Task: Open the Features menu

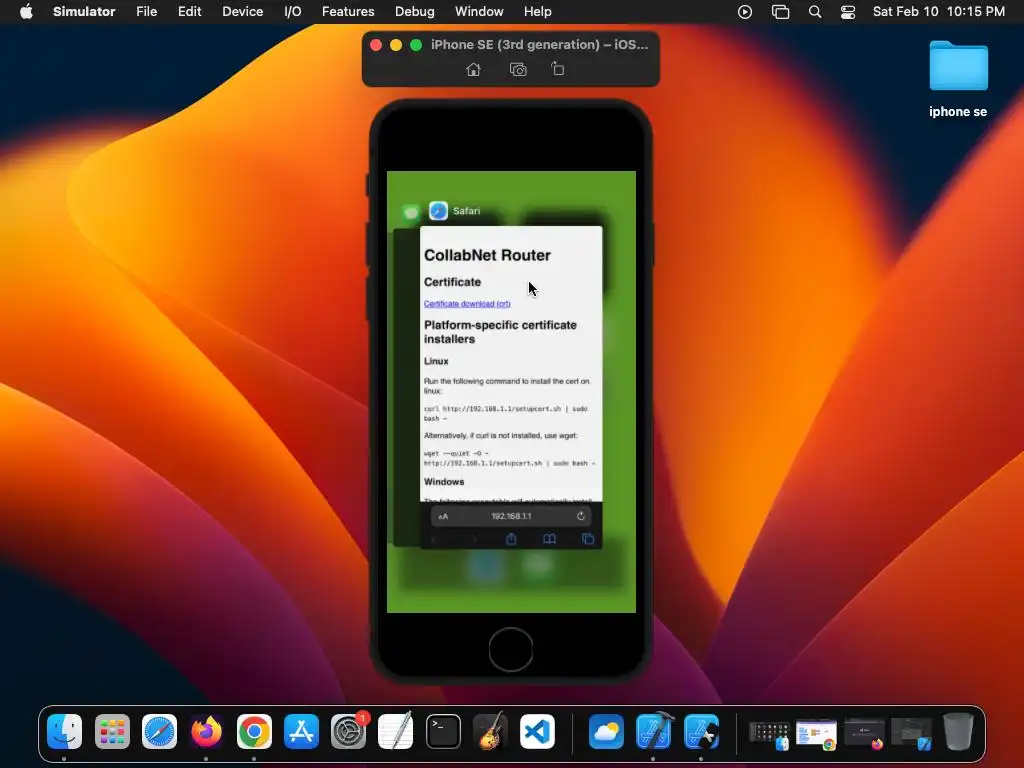Action: [x=348, y=12]
